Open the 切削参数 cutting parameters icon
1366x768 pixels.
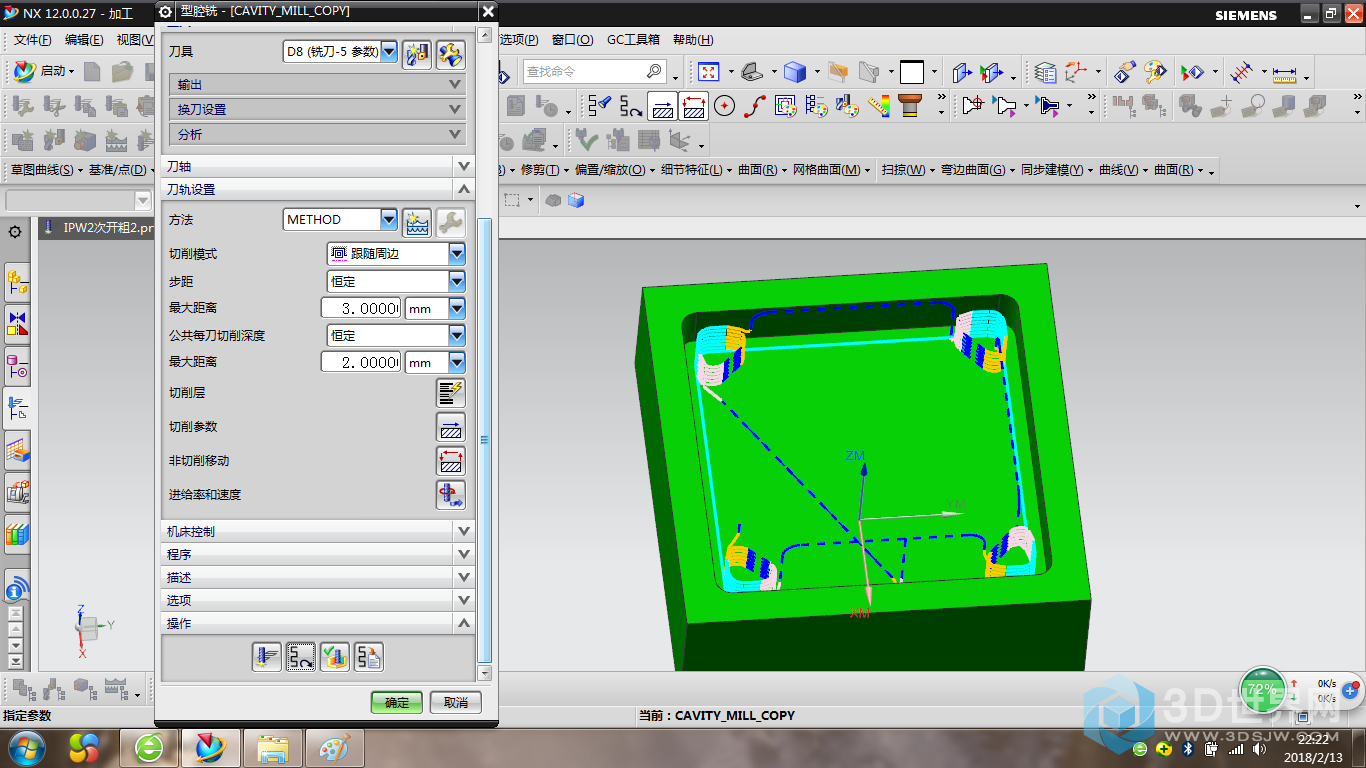pyautogui.click(x=451, y=427)
